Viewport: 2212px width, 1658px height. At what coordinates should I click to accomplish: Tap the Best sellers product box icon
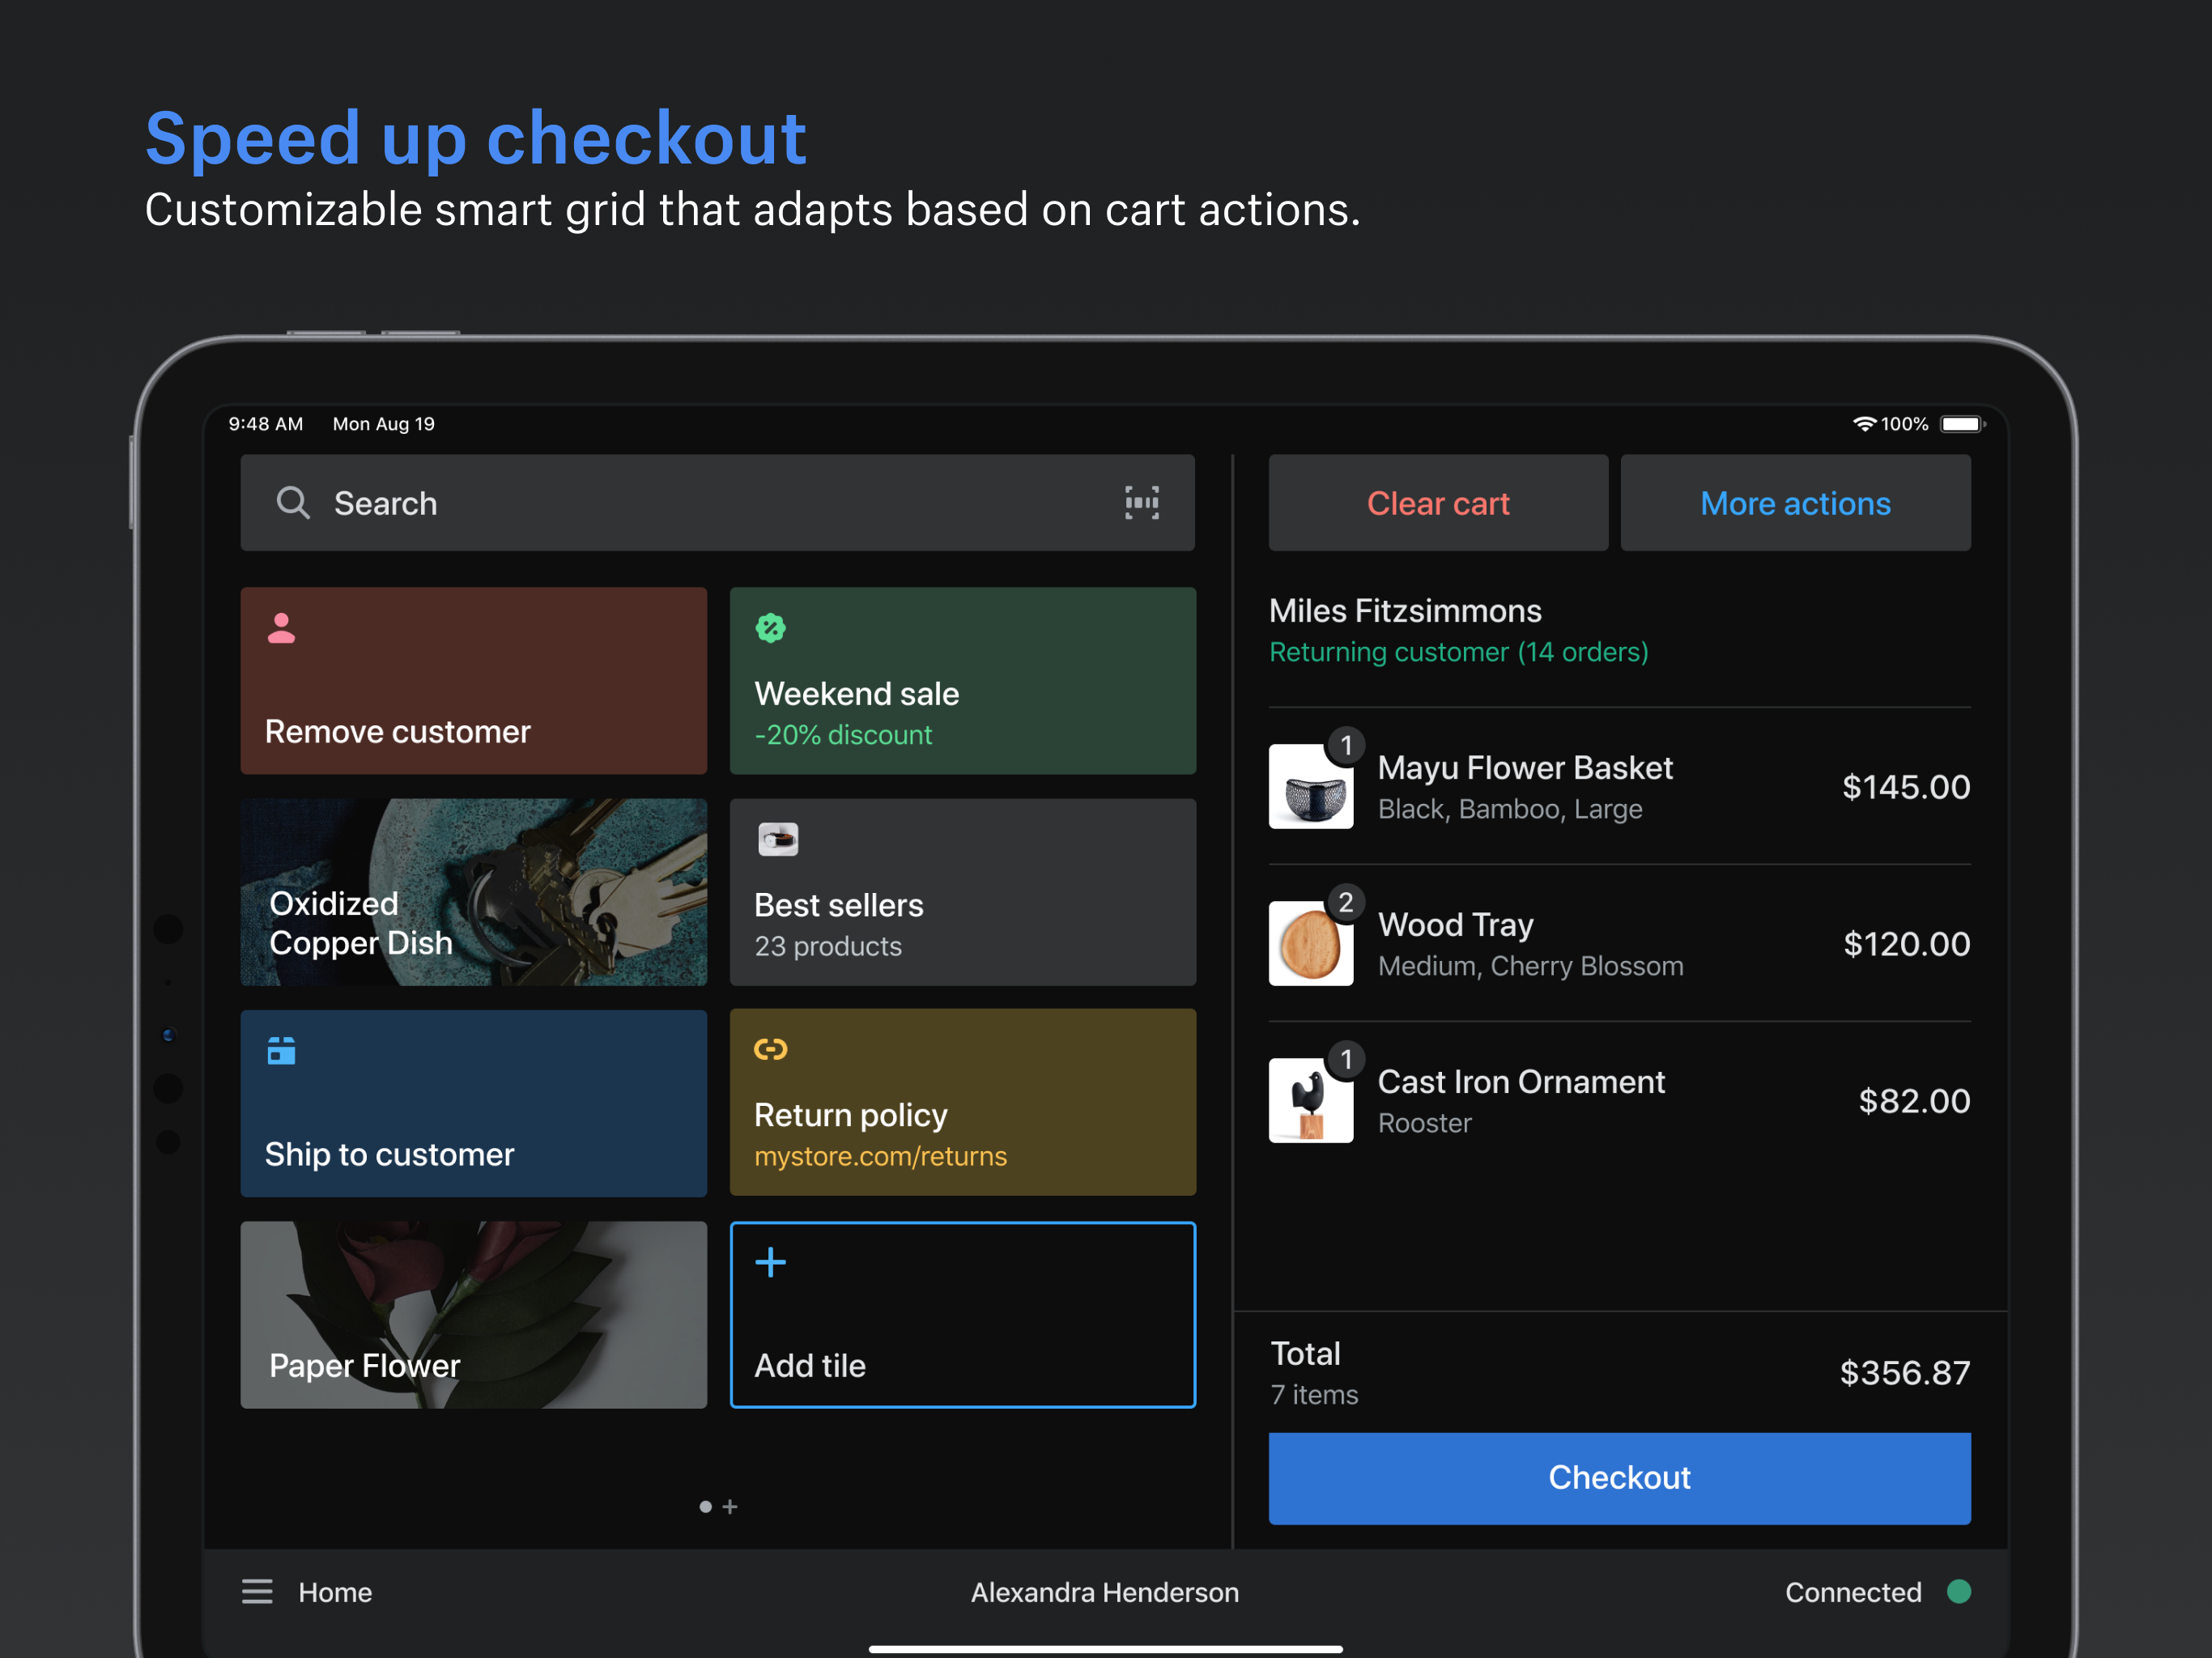[778, 840]
